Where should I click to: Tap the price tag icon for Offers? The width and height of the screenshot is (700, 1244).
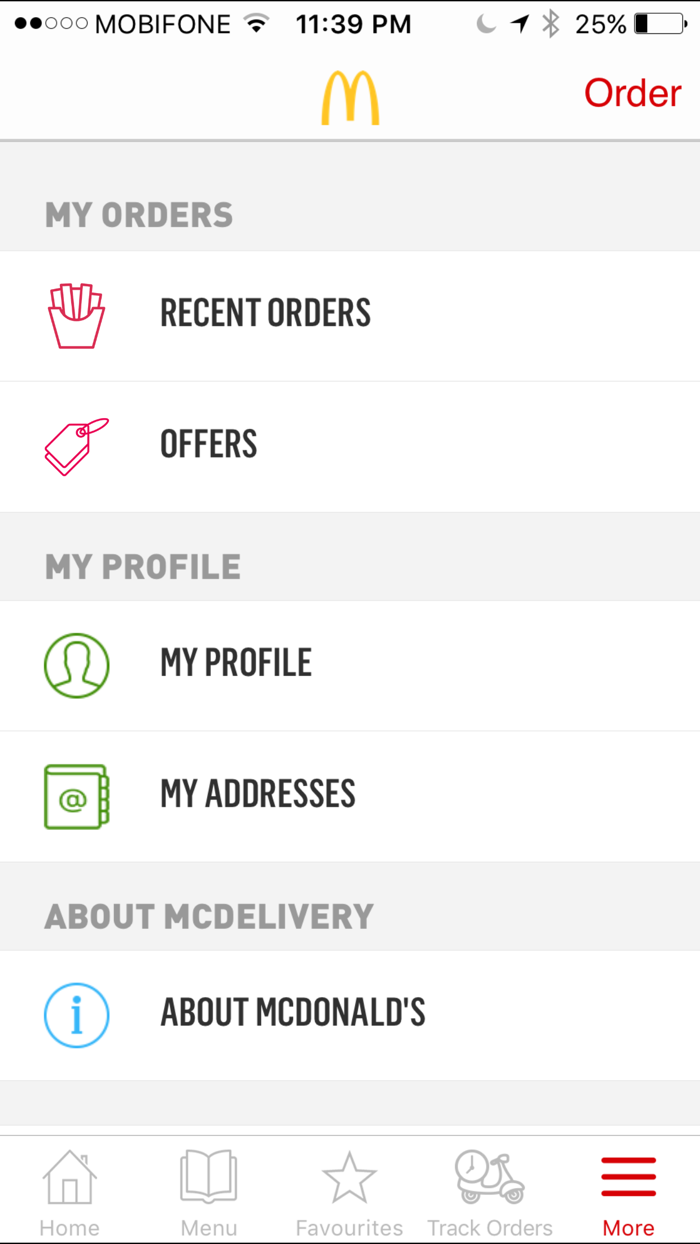point(75,443)
